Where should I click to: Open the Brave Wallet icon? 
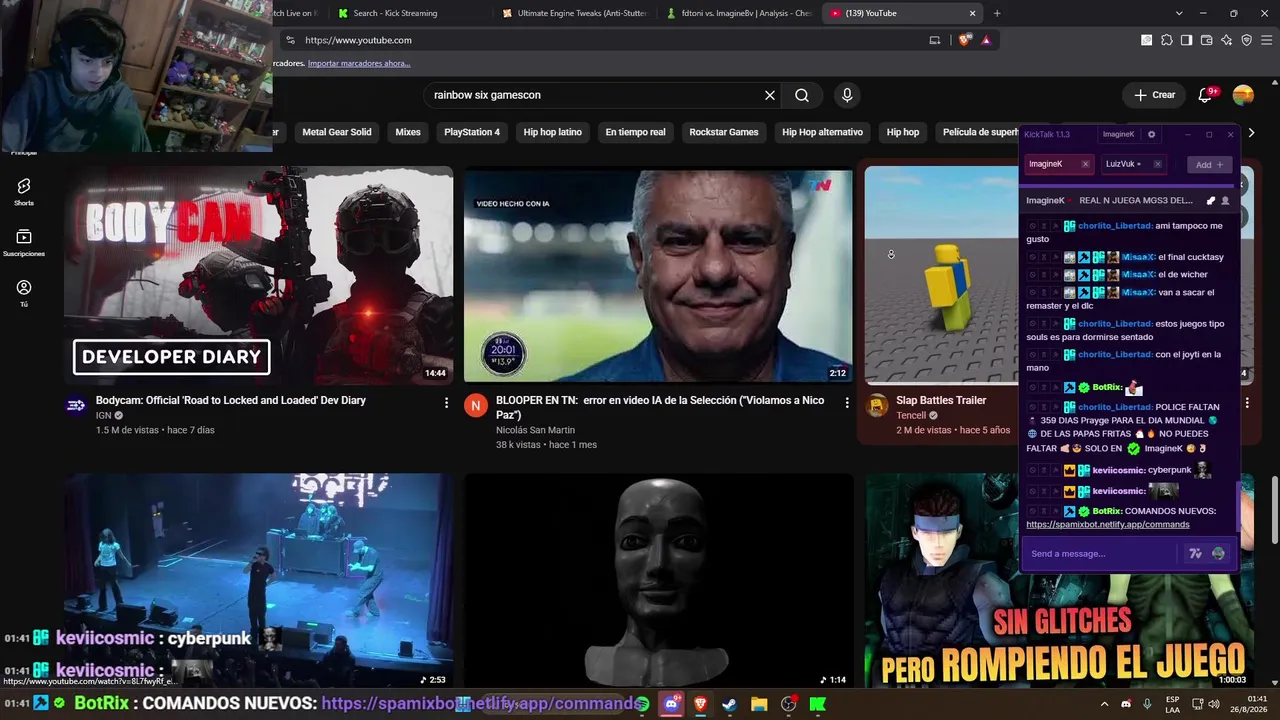coord(1206,40)
